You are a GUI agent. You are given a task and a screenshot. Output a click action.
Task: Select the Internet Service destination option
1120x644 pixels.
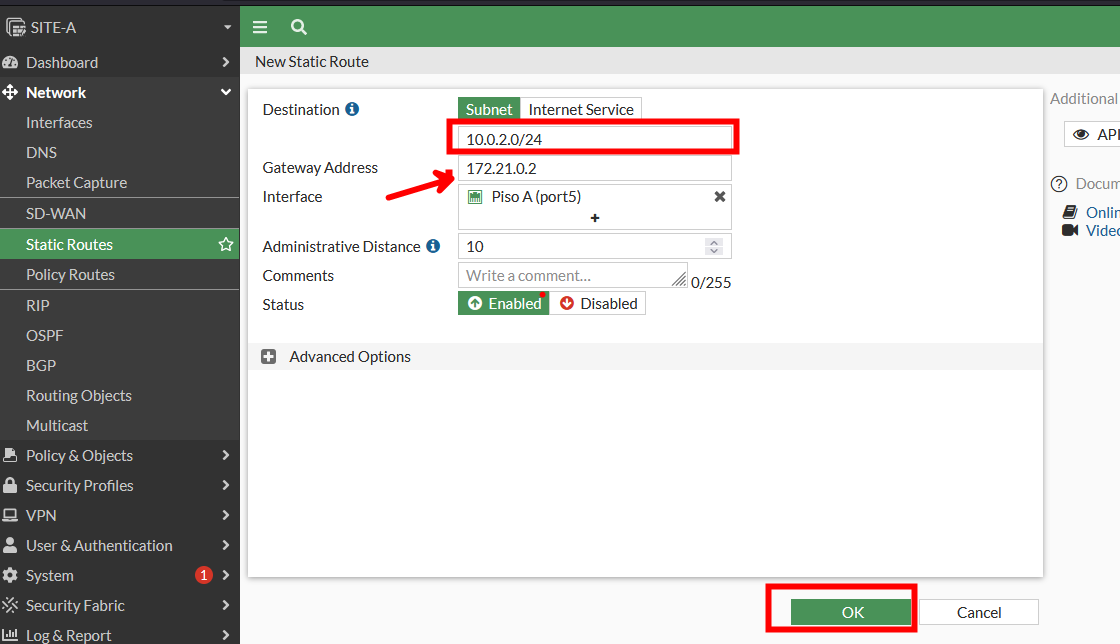point(580,109)
